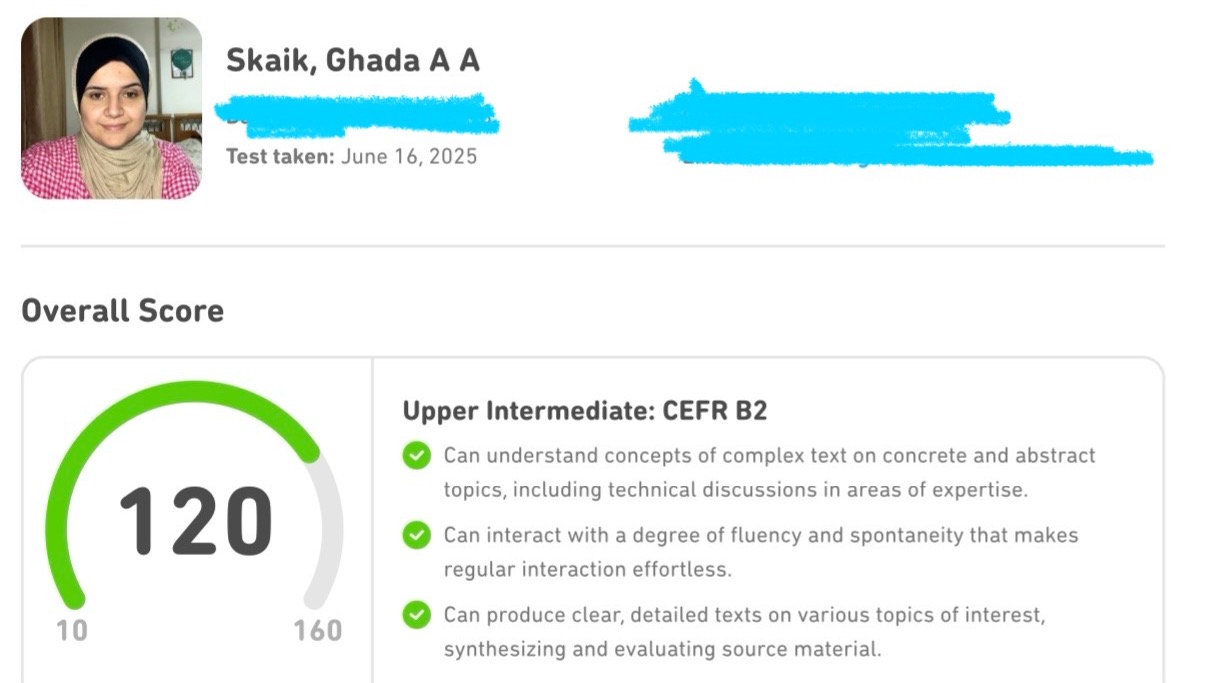The height and width of the screenshot is (683, 1210).
Task: Click the 'Test taken: June 16, 2025' text
Action: [352, 156]
